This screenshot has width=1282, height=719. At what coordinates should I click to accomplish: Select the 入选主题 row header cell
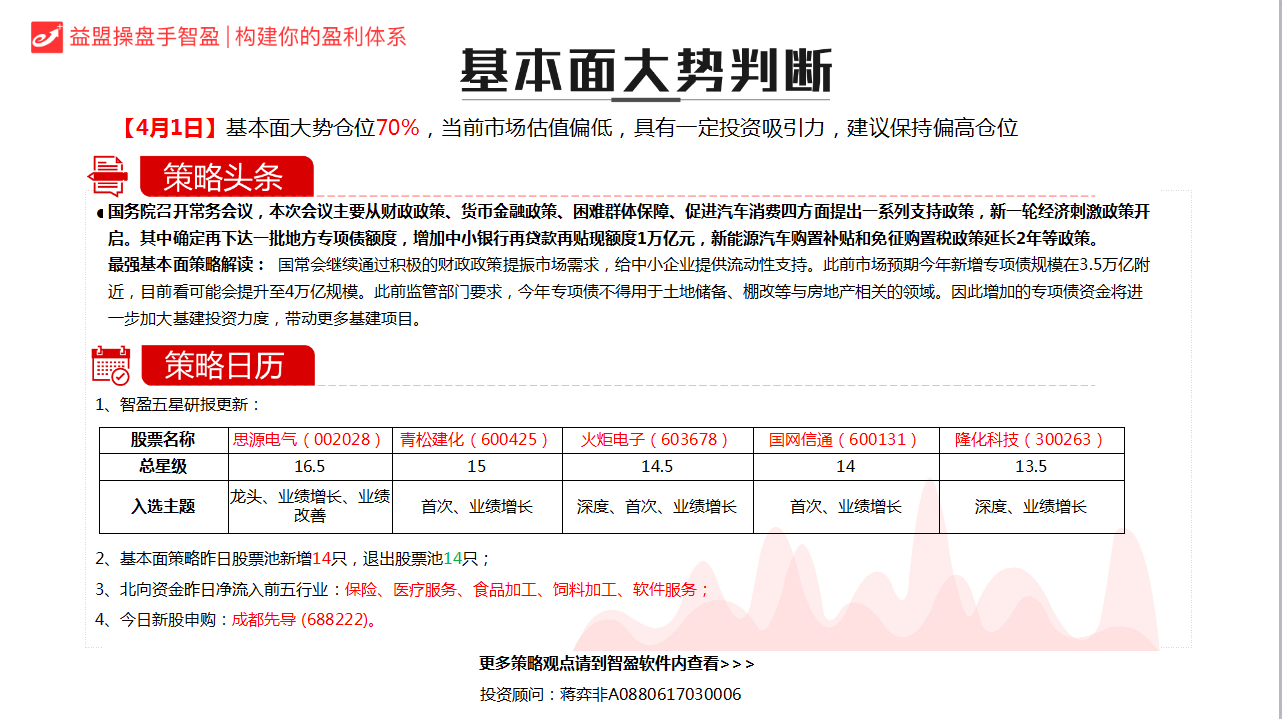tap(163, 507)
